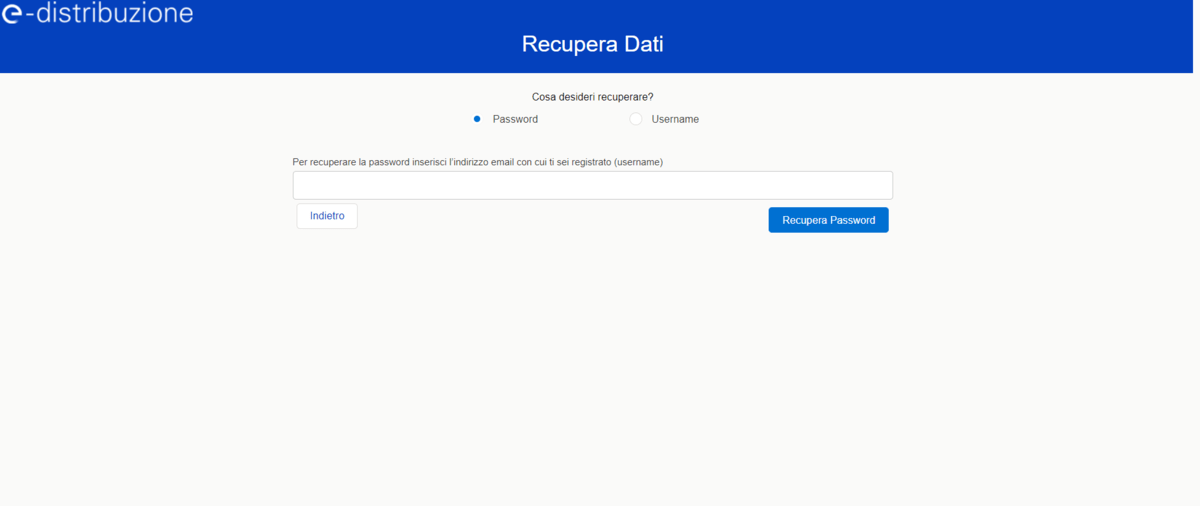Click the "distribuzione" wordmark in the header
This screenshot has width=1200, height=506.
(114, 13)
